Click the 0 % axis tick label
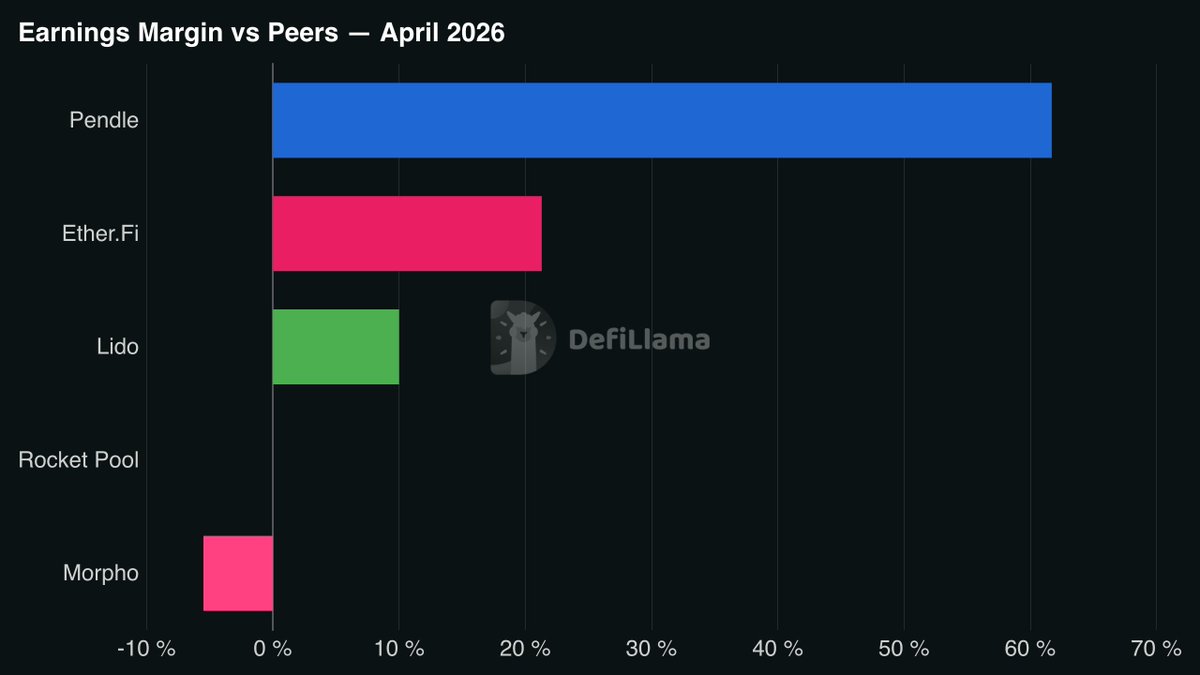 [272, 649]
